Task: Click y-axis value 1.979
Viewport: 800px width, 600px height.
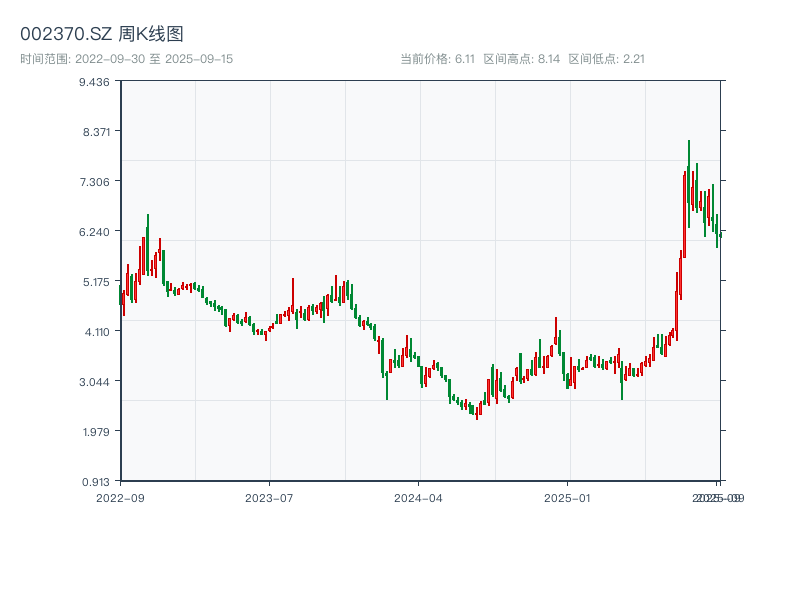Action: tap(96, 432)
